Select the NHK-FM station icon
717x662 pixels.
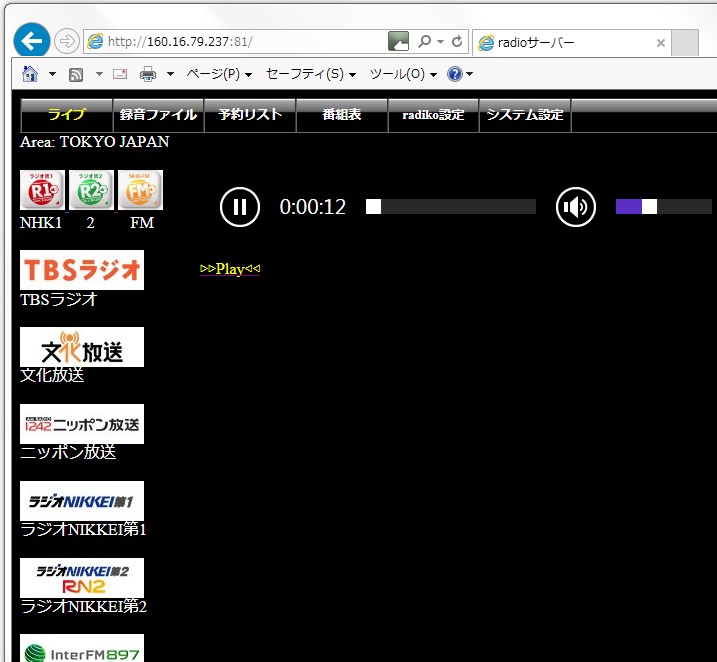pyautogui.click(x=140, y=190)
